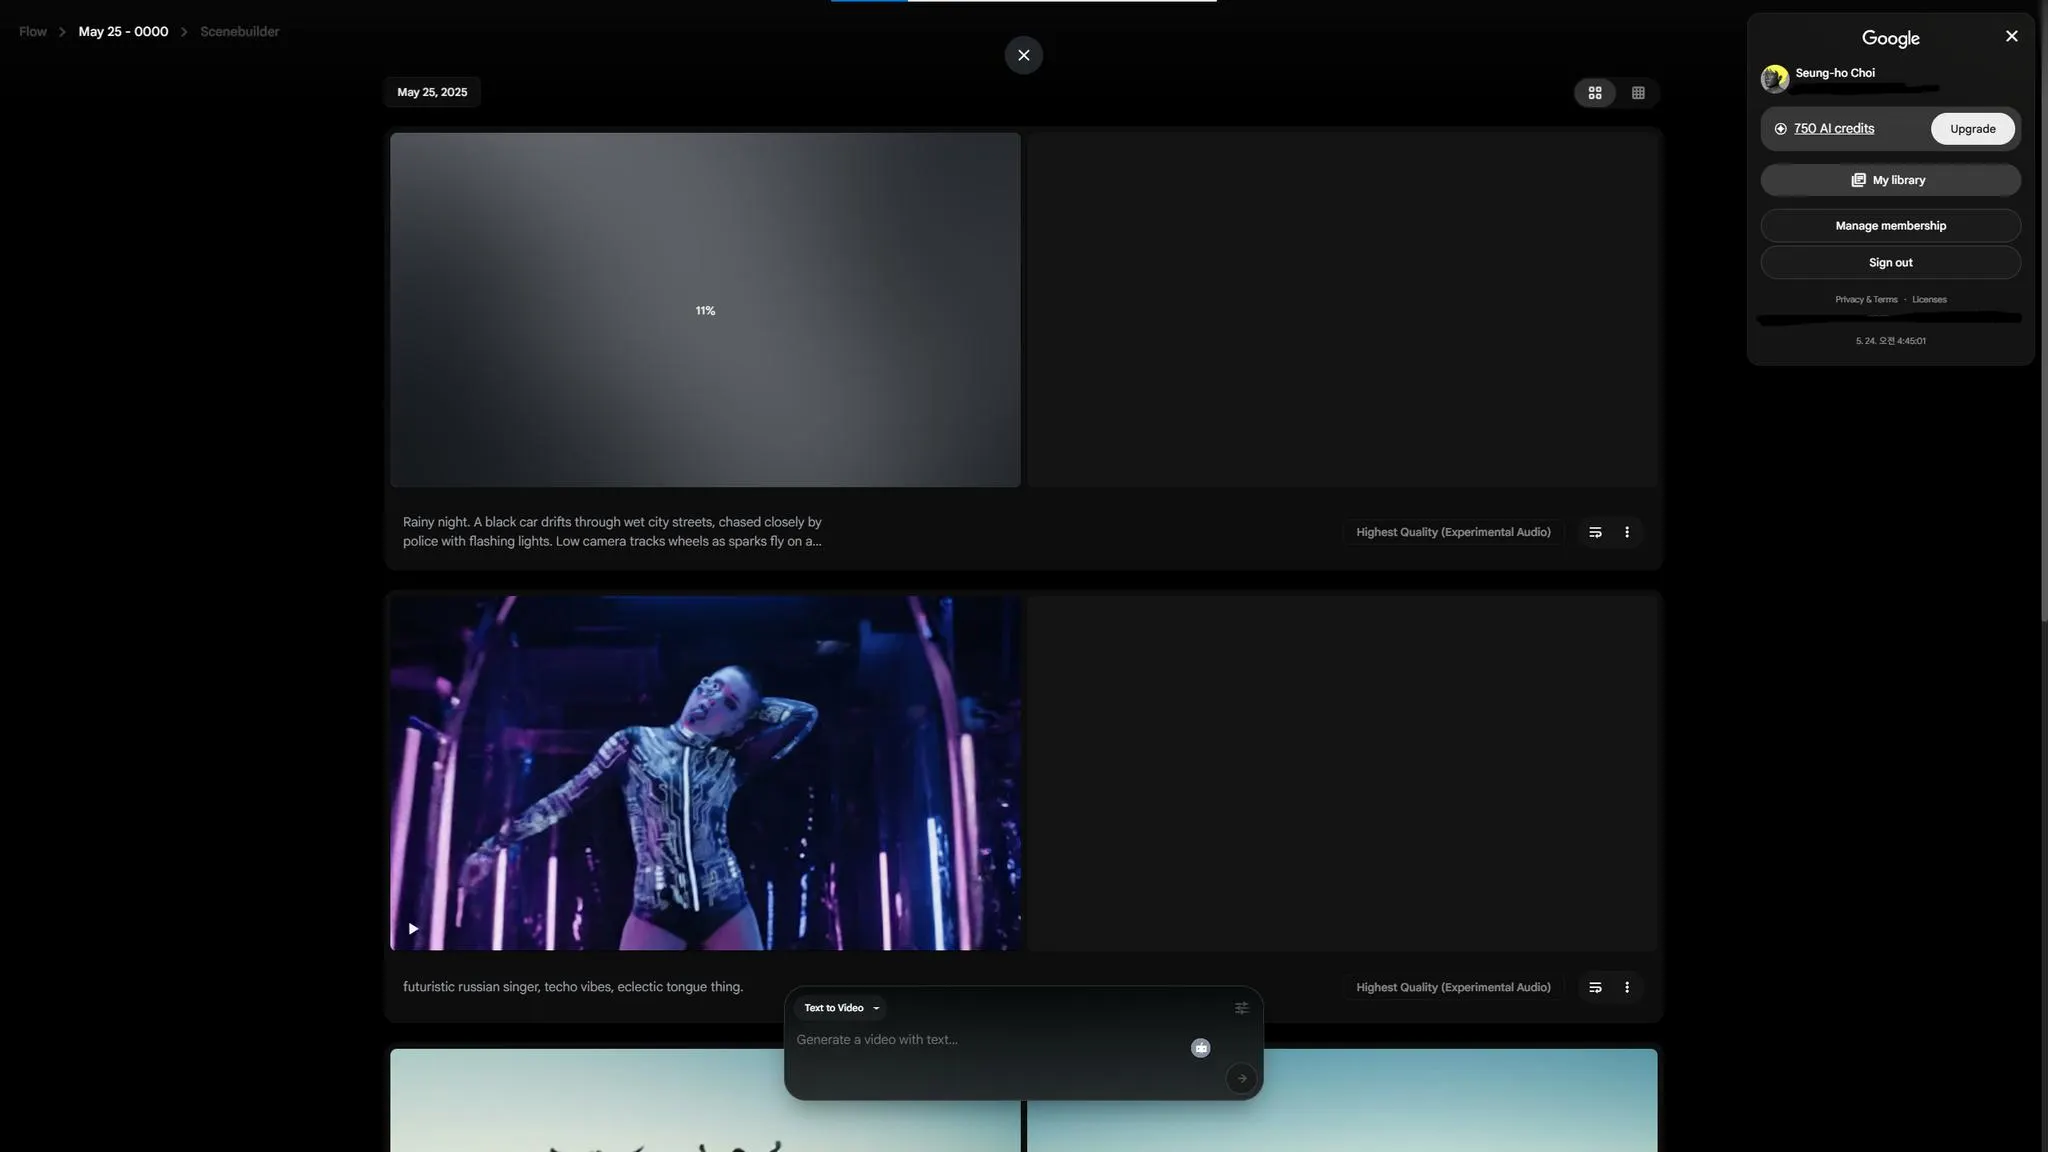Open May 25 - 0000 project breadcrumb
This screenshot has height=1152, width=2048.
[x=123, y=32]
